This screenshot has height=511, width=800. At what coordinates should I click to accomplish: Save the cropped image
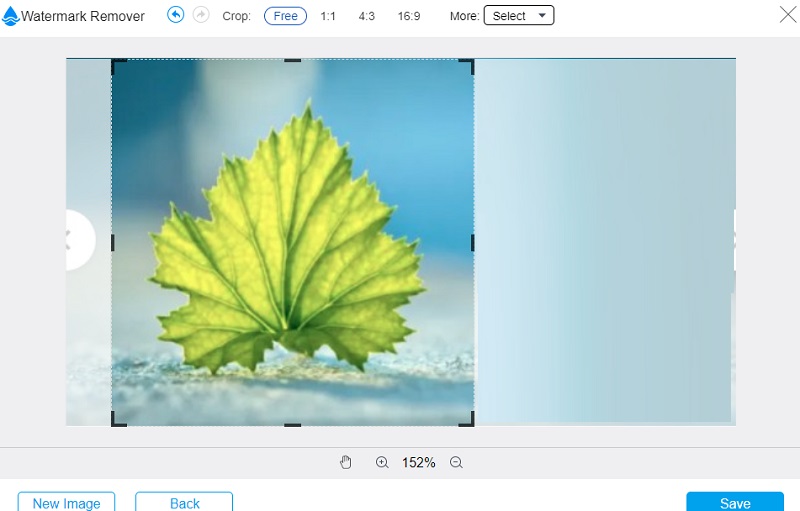pos(735,503)
